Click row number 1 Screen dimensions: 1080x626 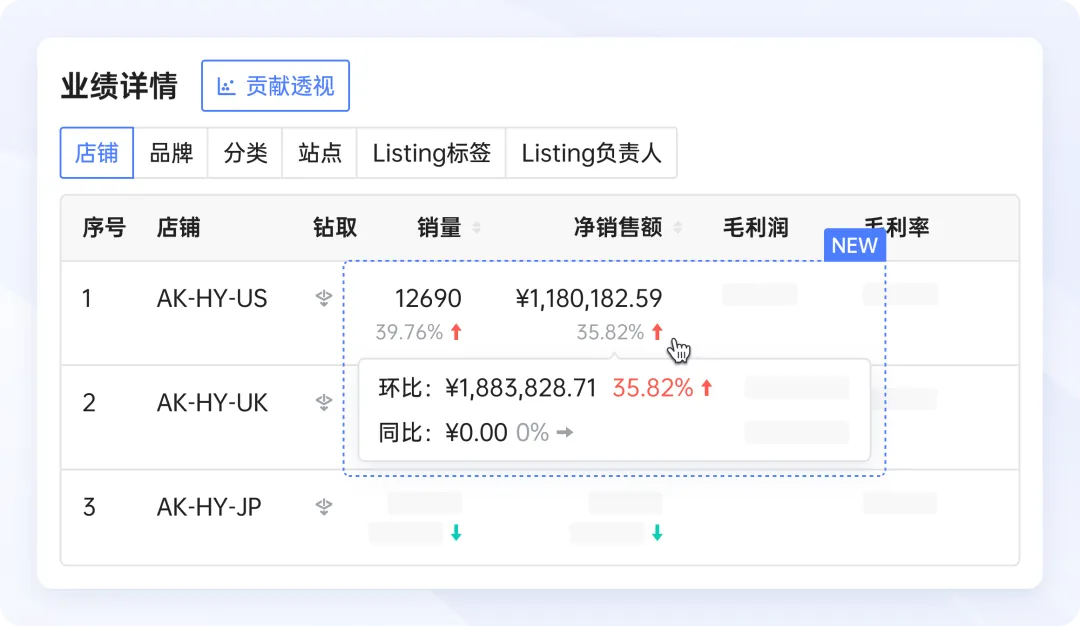pyautogui.click(x=87, y=298)
